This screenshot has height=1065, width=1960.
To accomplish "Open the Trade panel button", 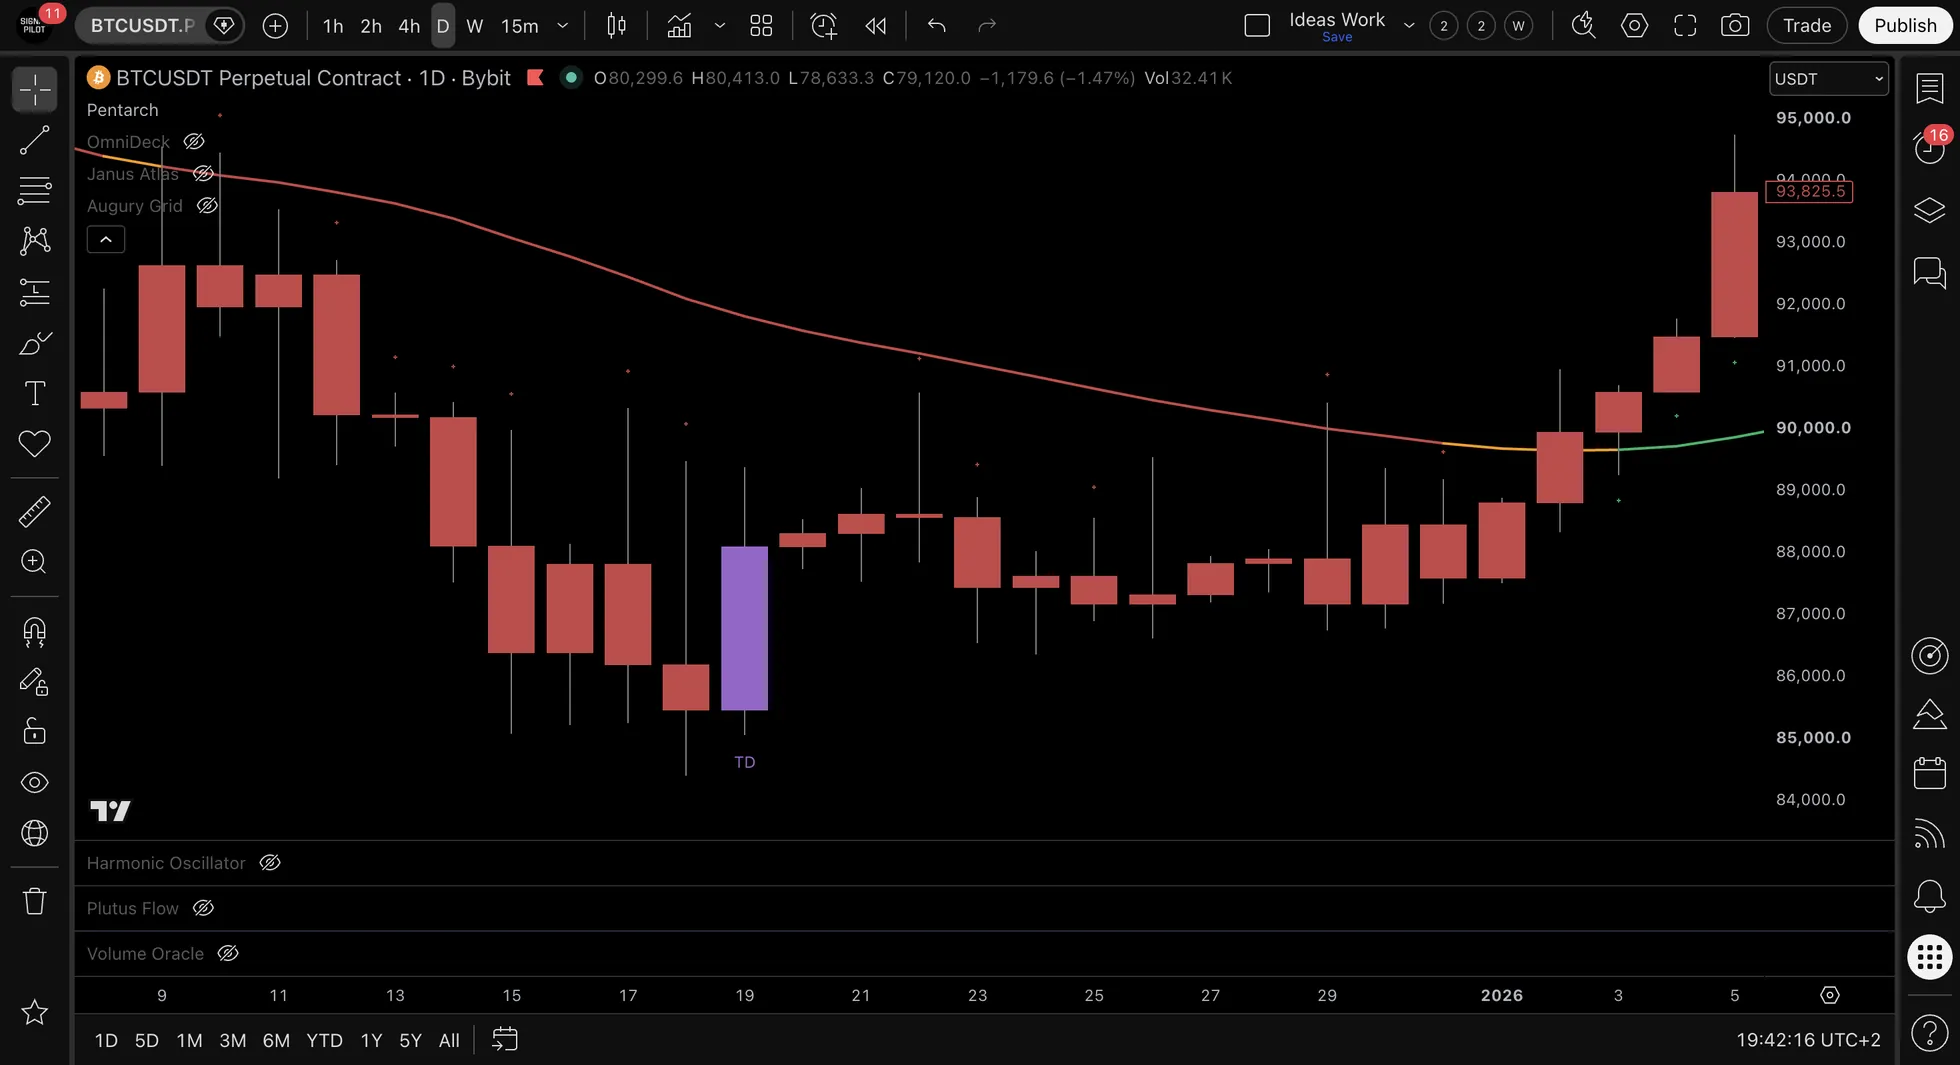I will click(x=1807, y=26).
